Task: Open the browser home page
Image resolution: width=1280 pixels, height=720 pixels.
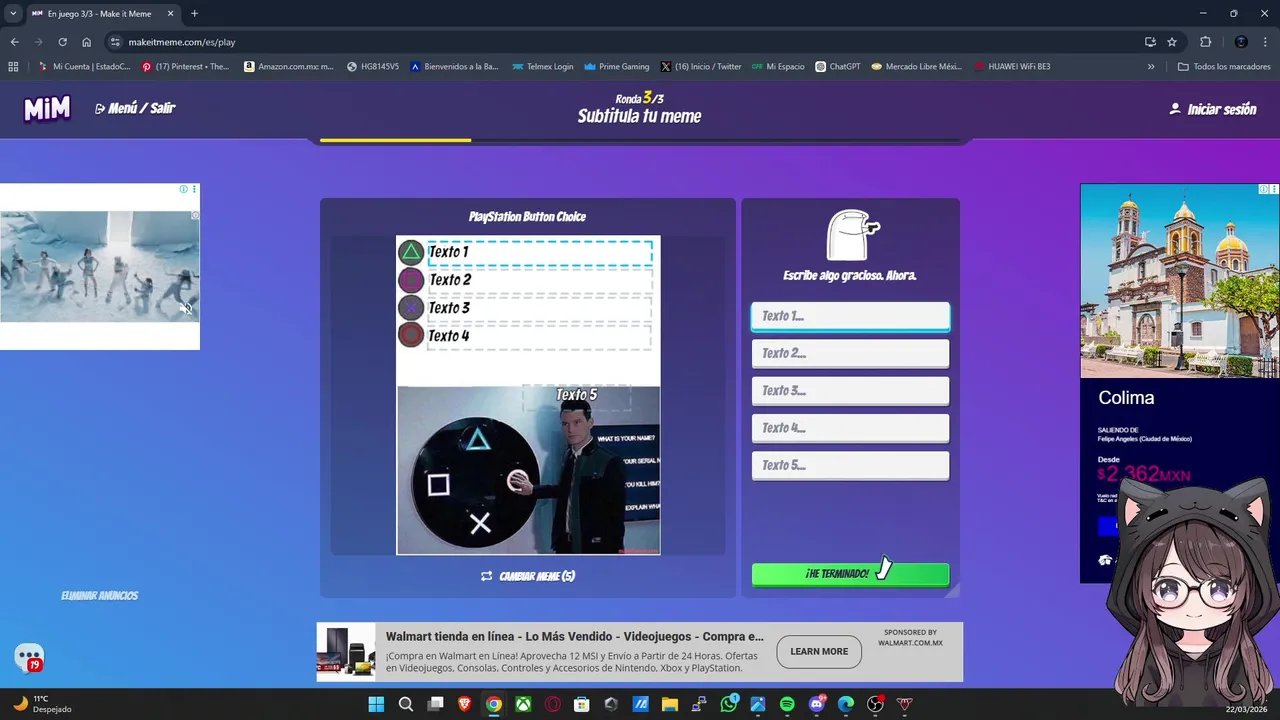Action: click(87, 42)
